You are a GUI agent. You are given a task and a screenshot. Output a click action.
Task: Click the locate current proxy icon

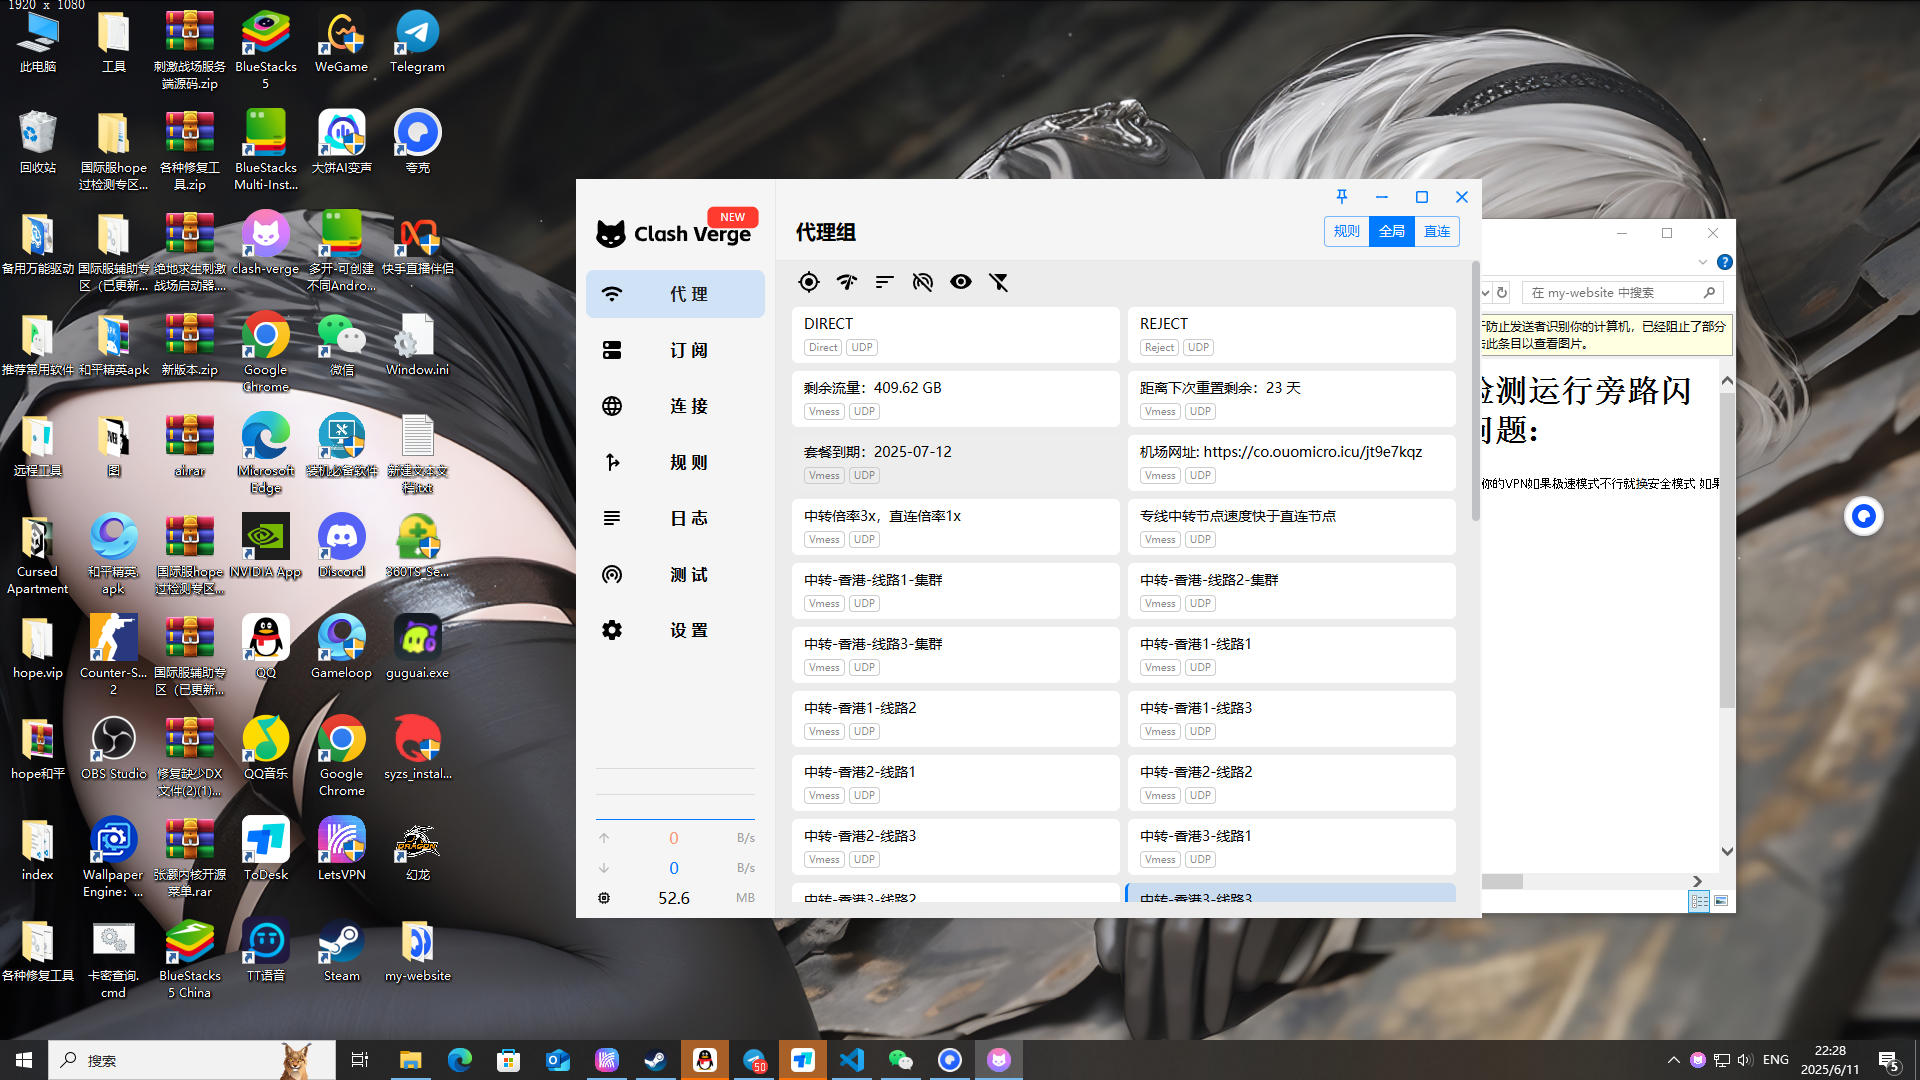point(809,282)
